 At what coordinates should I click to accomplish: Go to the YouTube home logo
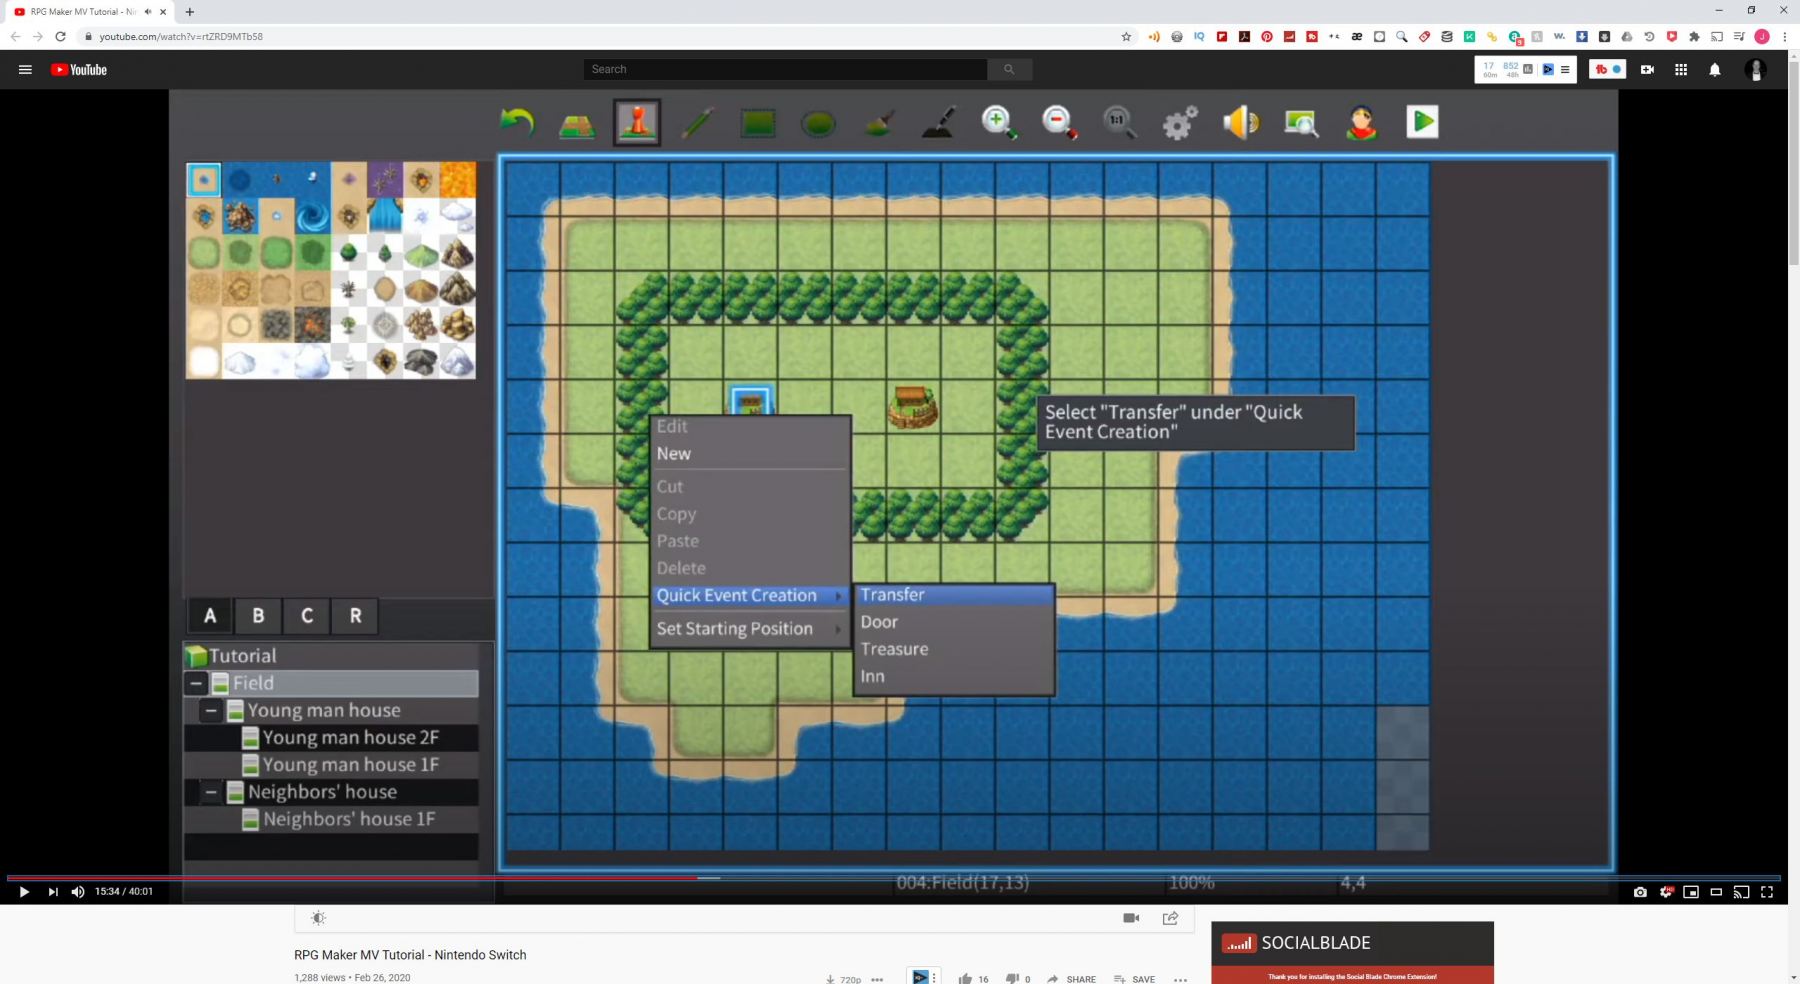tap(79, 69)
